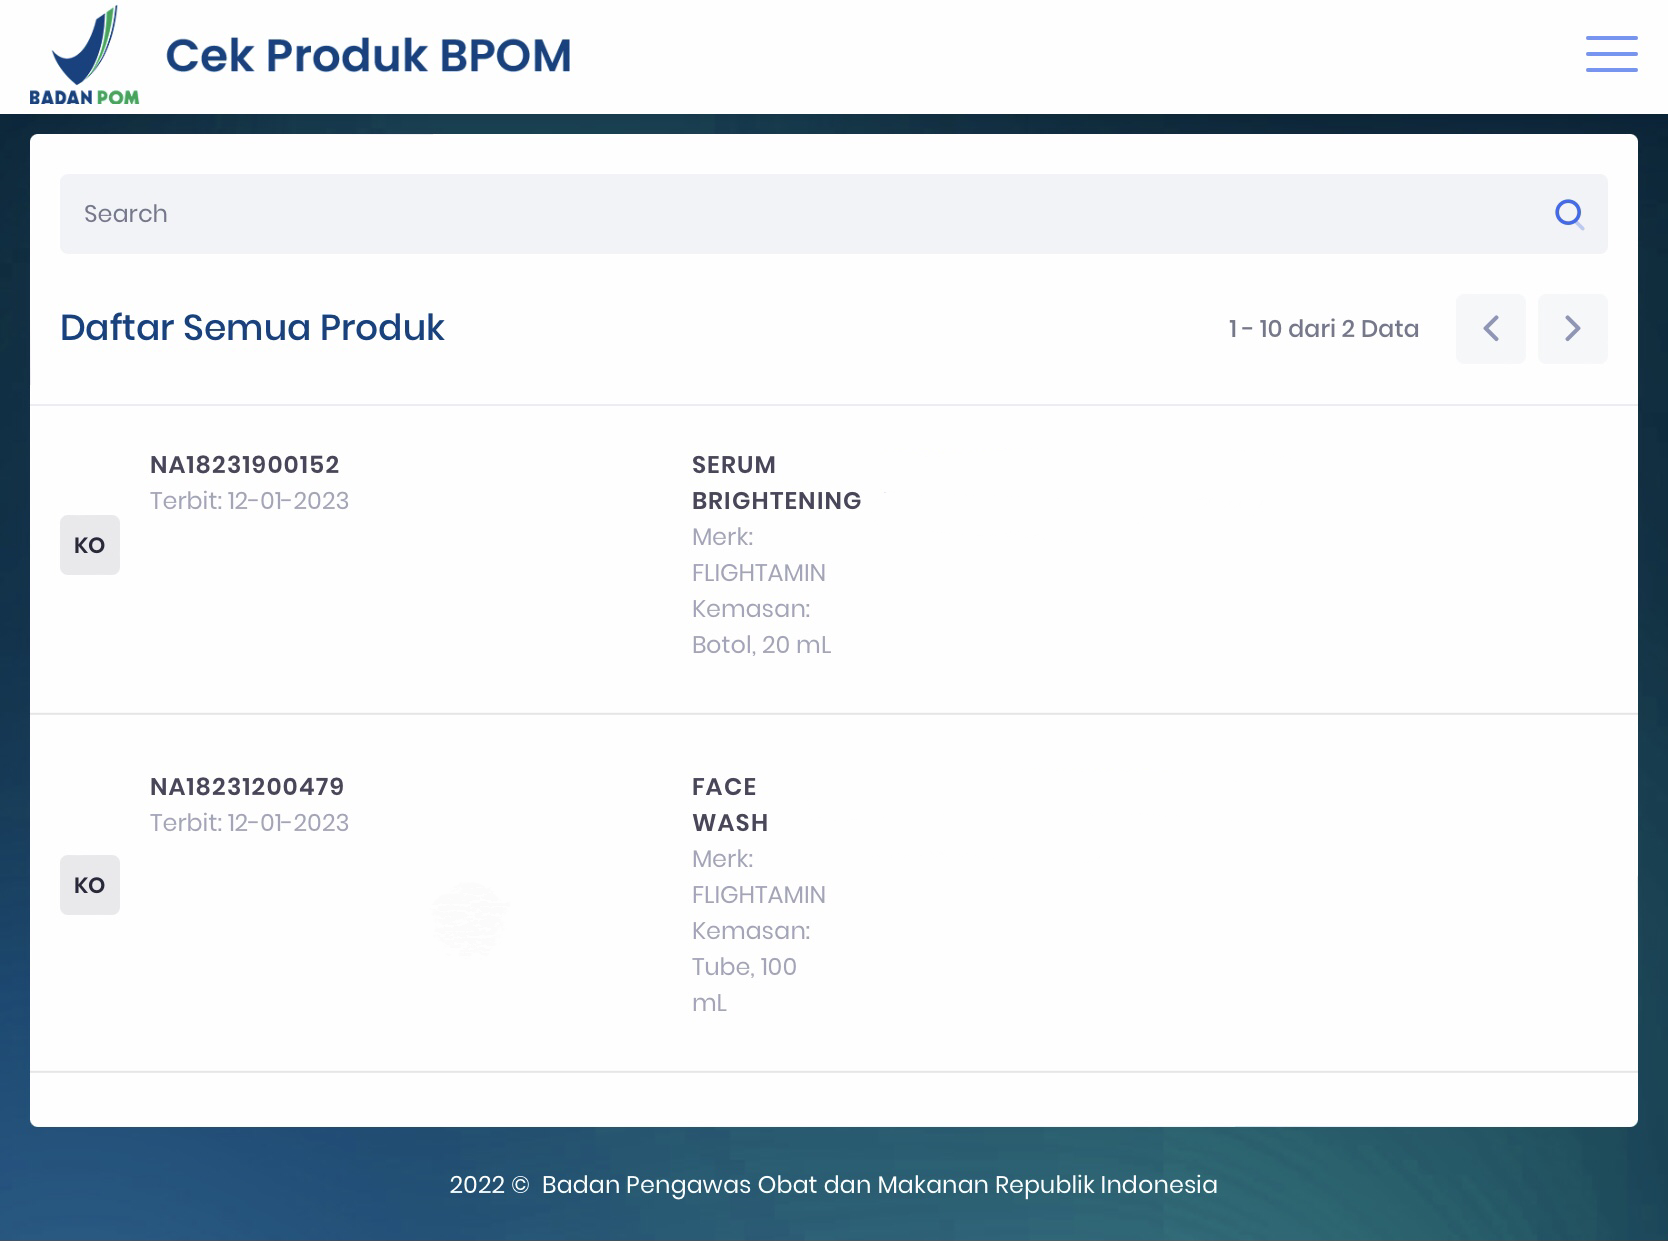Open the hamburger navigation menu
Image resolution: width=1668 pixels, height=1241 pixels.
(x=1611, y=54)
